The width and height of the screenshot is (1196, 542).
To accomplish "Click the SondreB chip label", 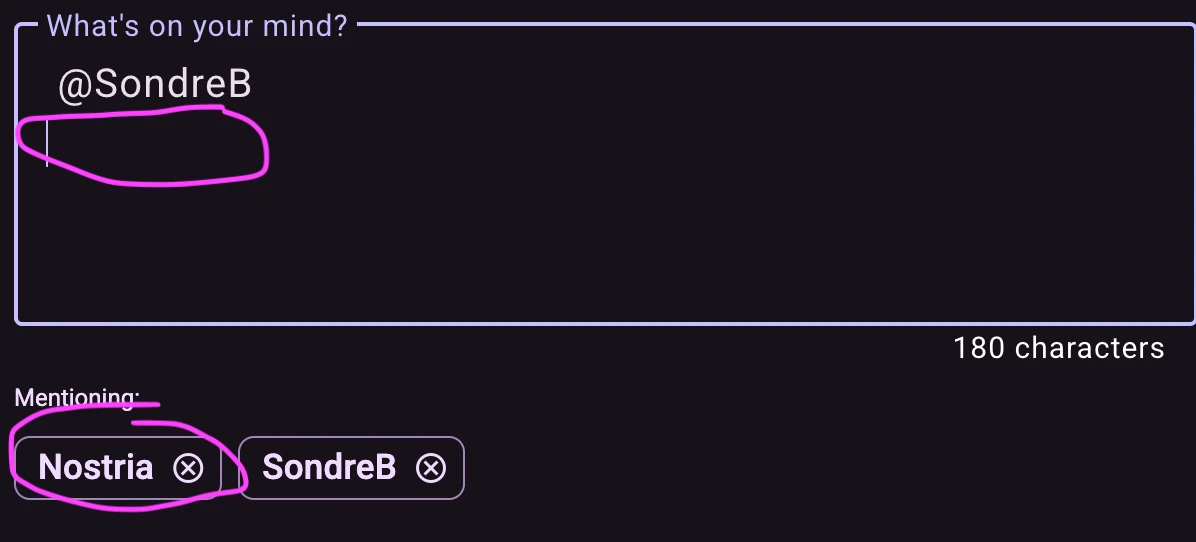I will coord(329,468).
